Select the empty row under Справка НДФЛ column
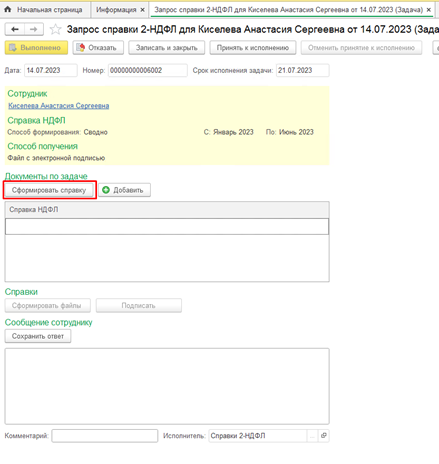Image resolution: width=439 pixels, height=464 pixels. (167, 226)
